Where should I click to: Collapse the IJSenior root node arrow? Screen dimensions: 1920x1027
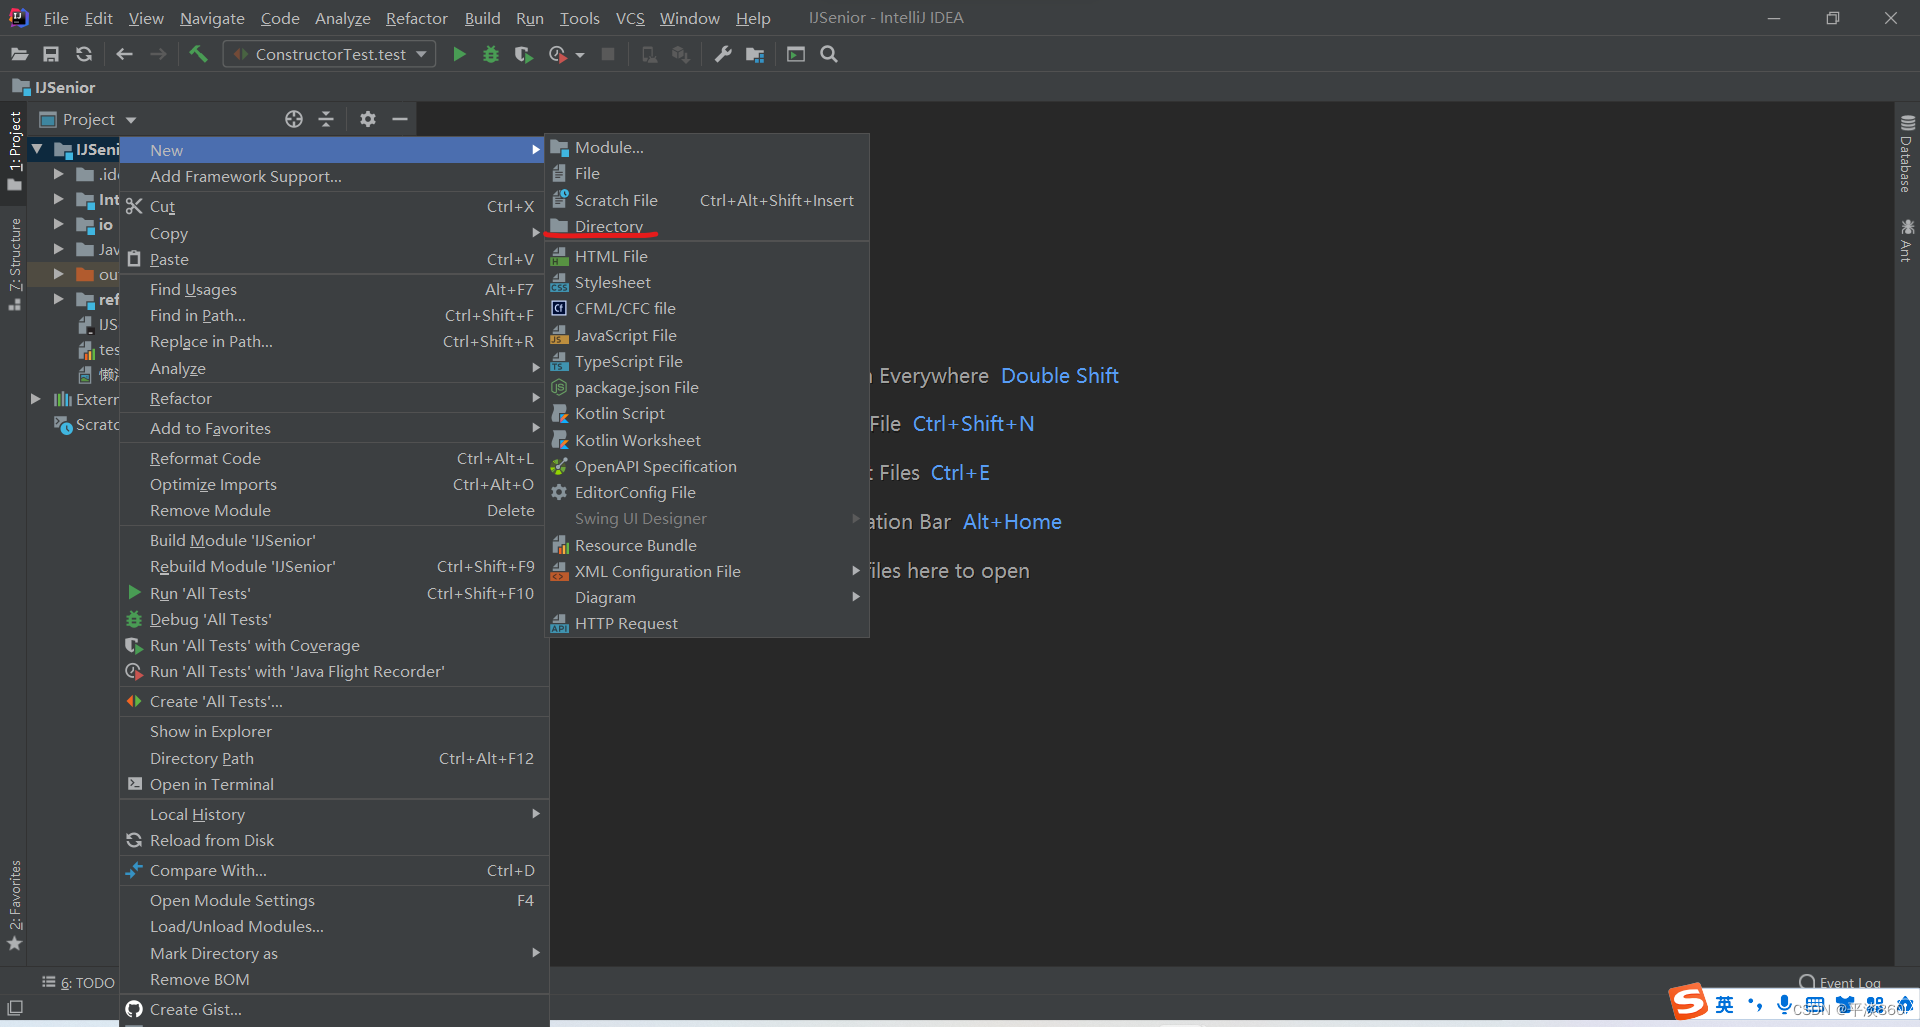click(x=37, y=149)
